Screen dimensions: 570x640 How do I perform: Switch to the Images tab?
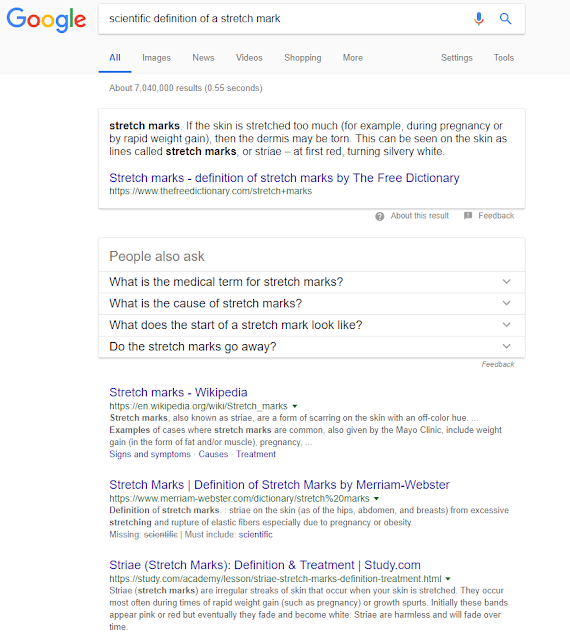pyautogui.click(x=156, y=58)
